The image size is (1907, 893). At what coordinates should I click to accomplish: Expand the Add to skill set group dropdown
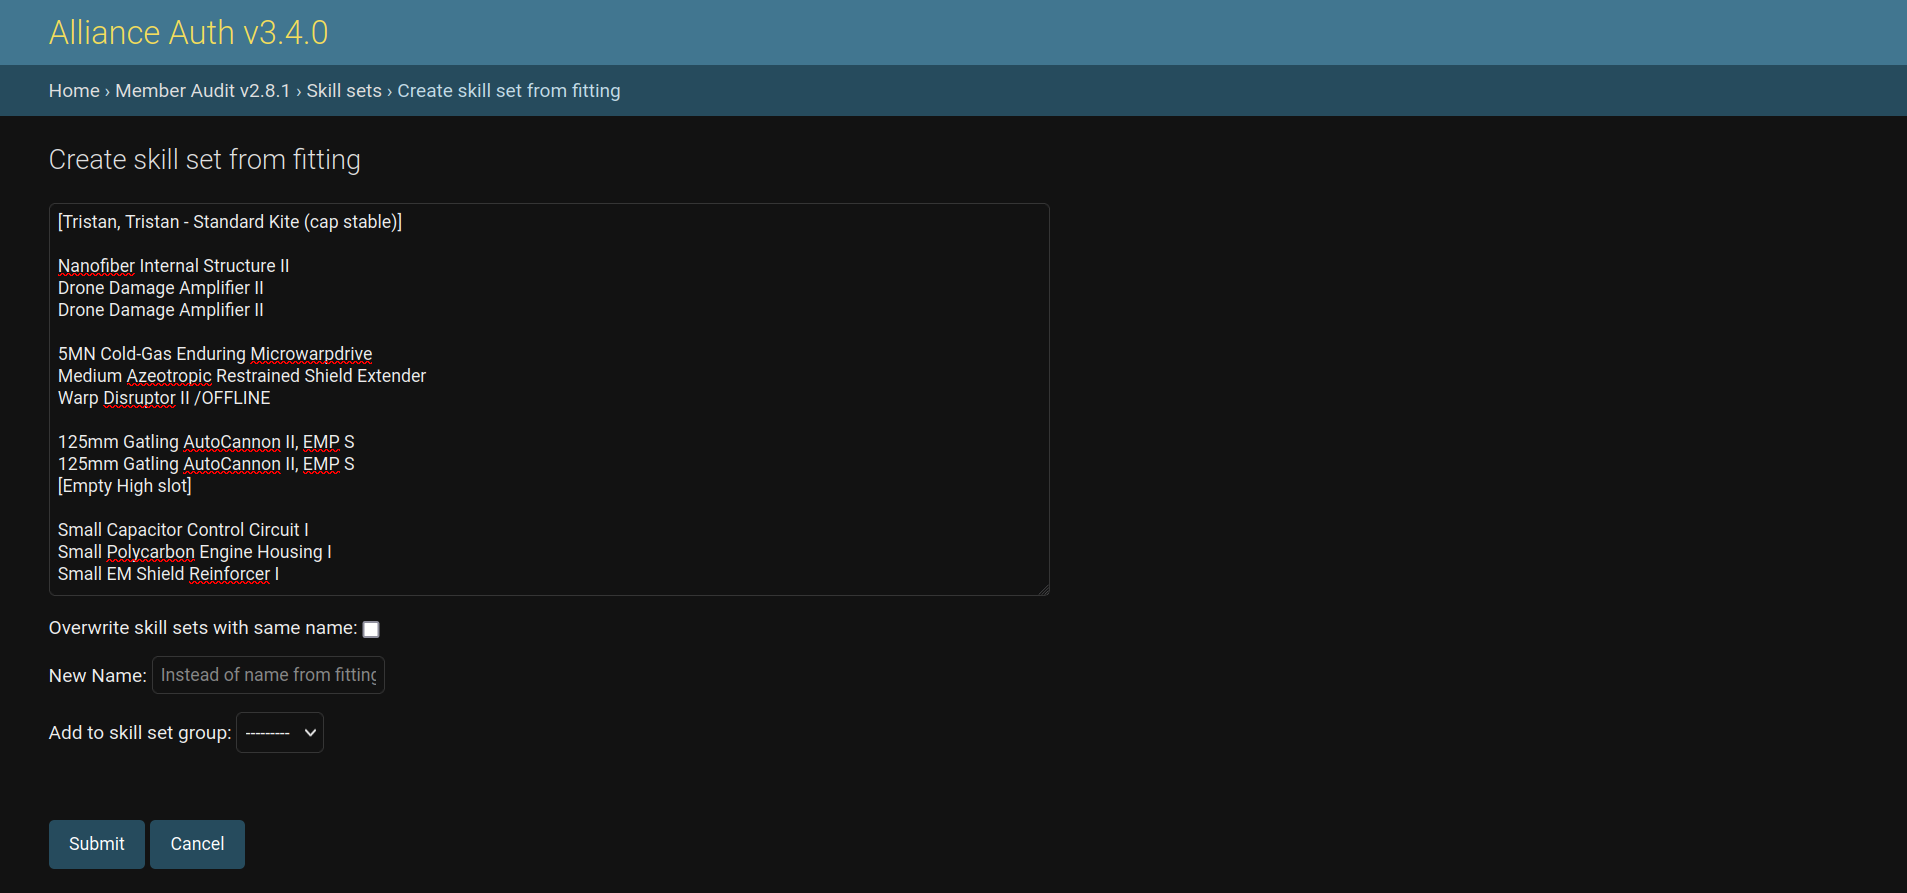[280, 733]
